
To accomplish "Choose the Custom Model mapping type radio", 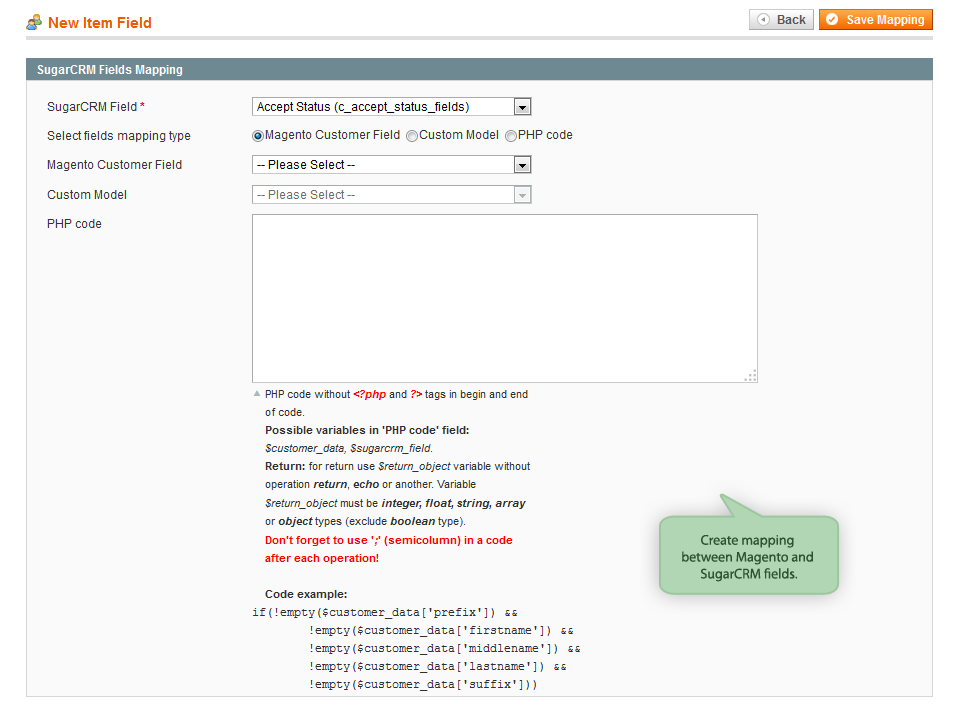I will 412,136.
